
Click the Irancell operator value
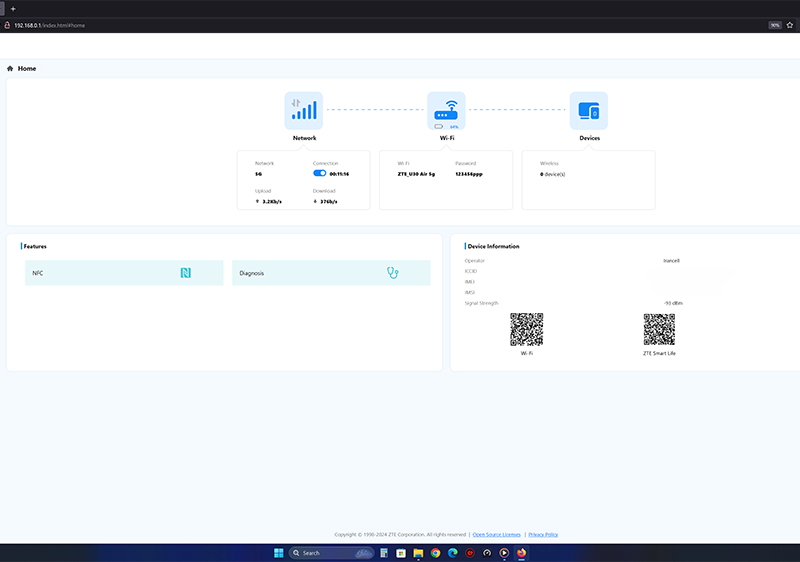pos(671,261)
